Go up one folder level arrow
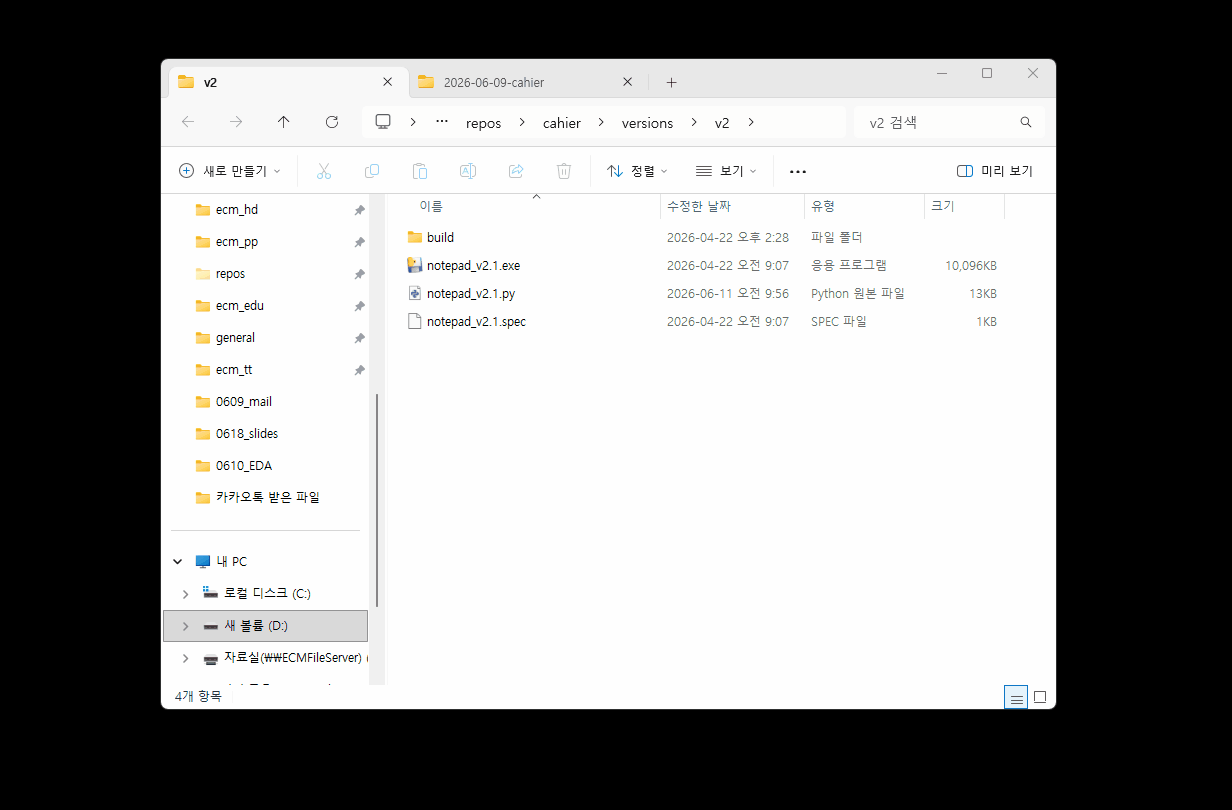Viewport: 1232px width, 810px height. pos(284,122)
